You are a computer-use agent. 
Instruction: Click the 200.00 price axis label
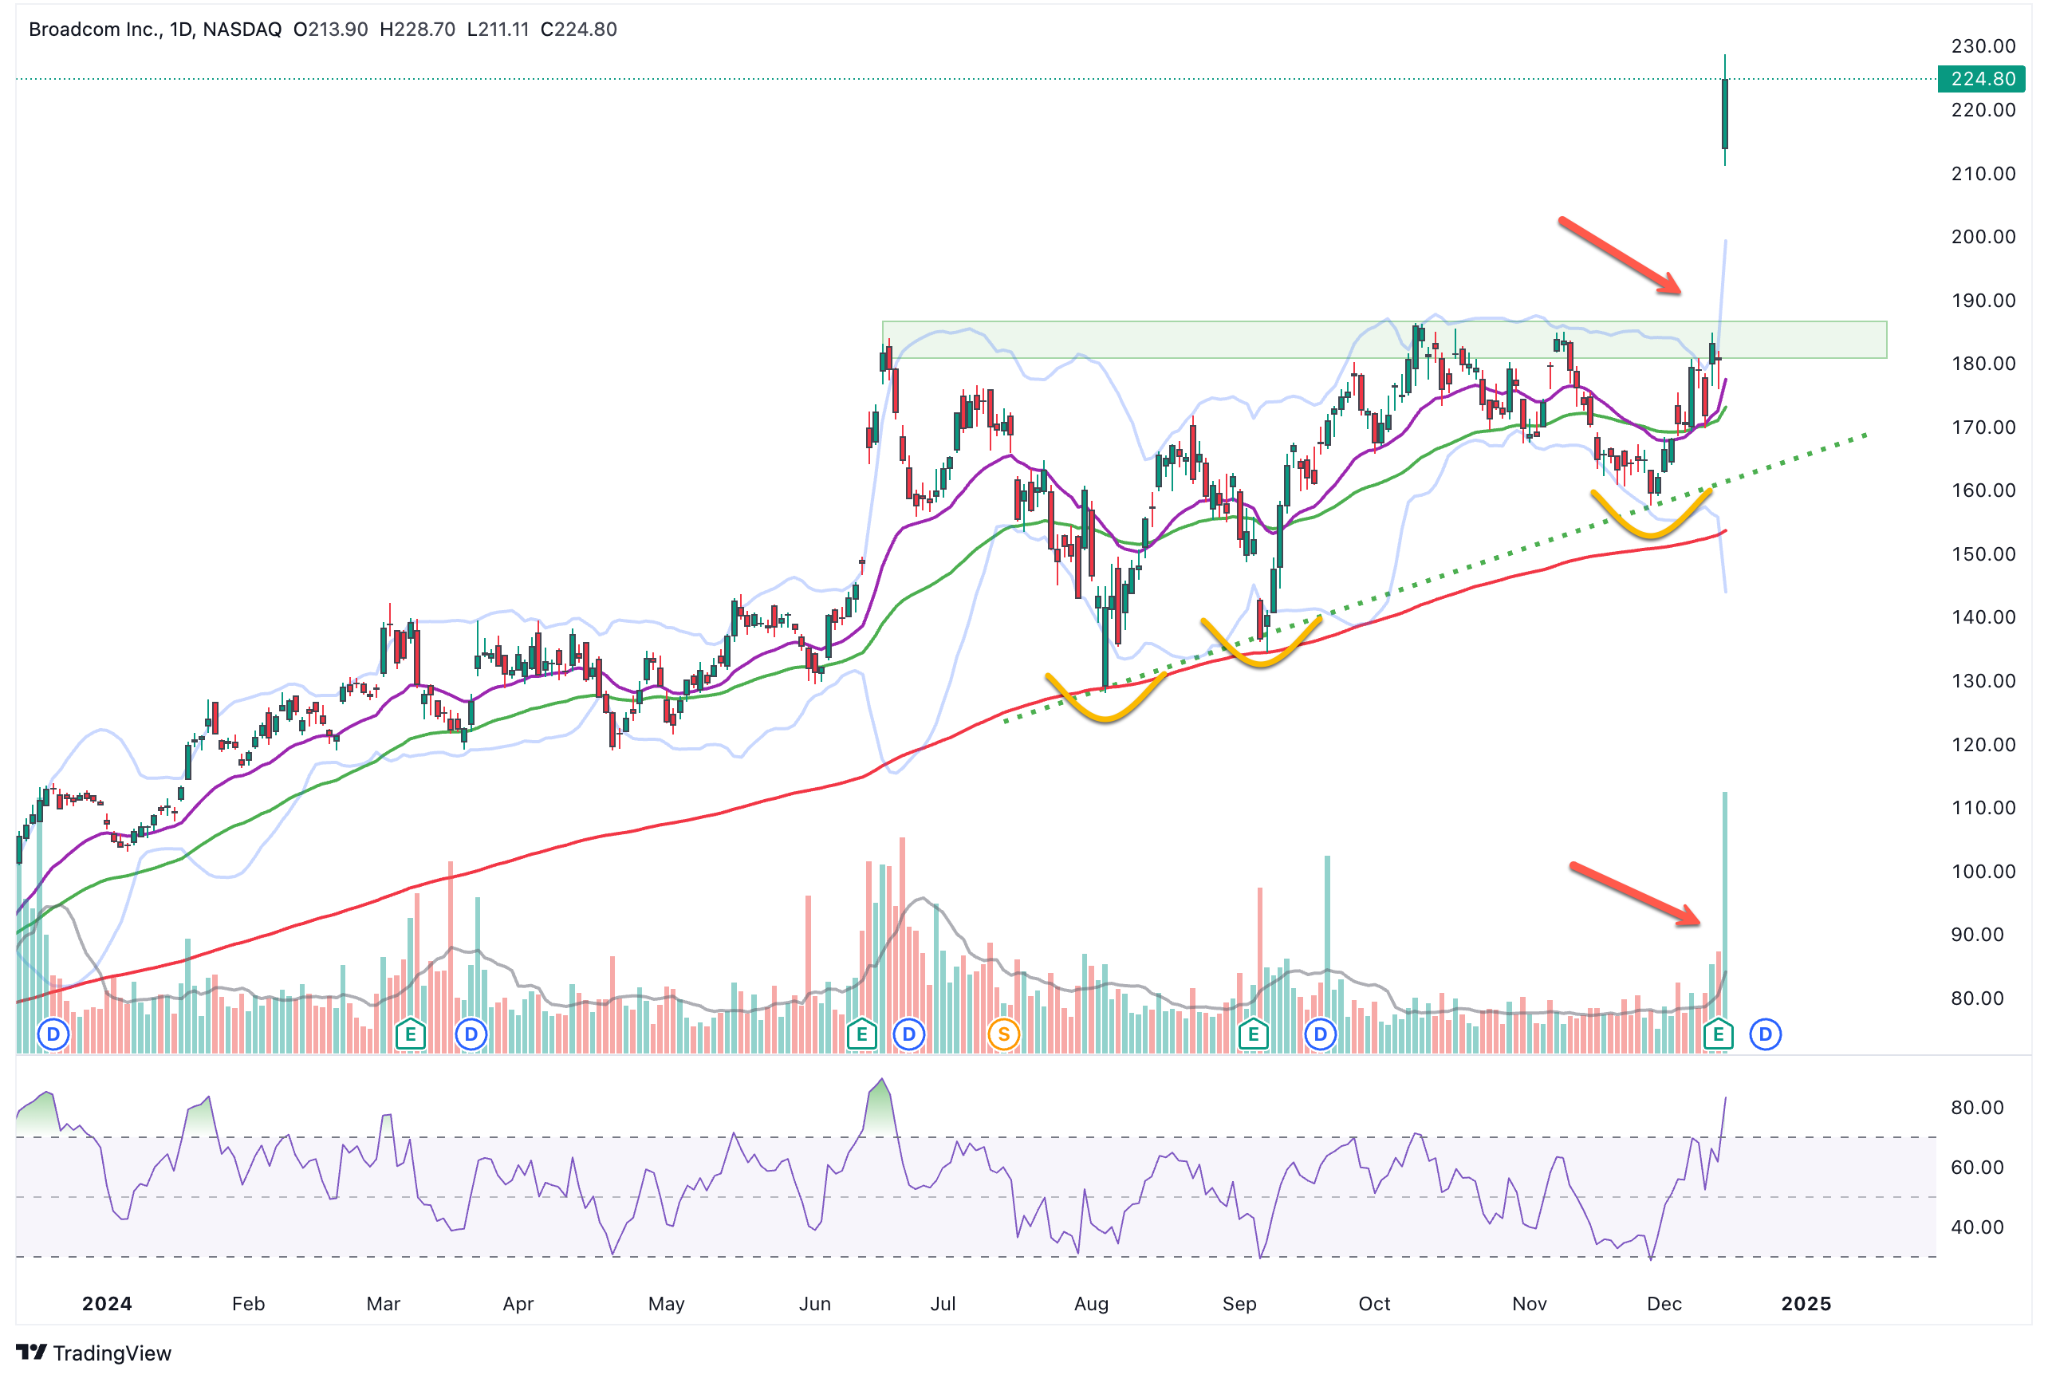[1983, 237]
